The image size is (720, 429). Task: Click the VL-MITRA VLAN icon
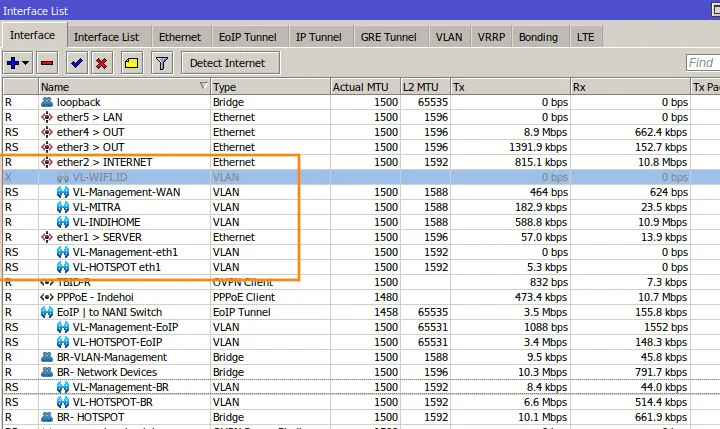coord(63,207)
